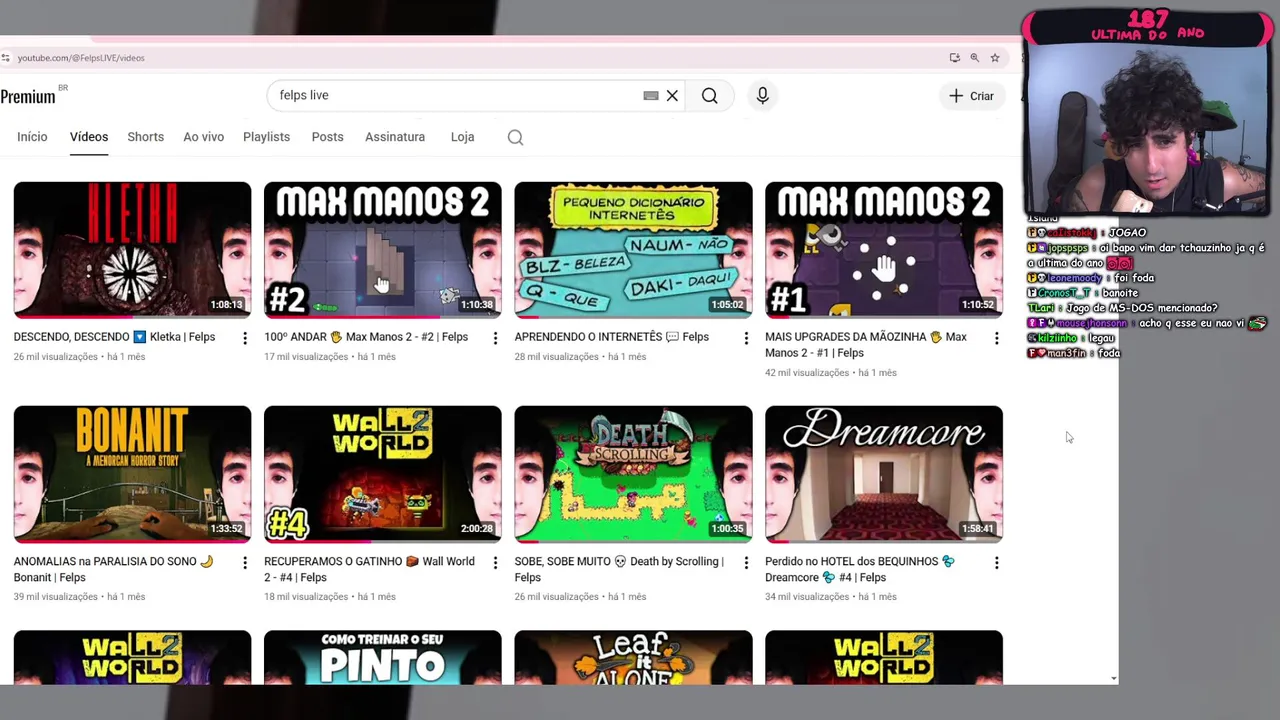The width and height of the screenshot is (1280, 720).
Task: Open options menu for Death by Scrolling video
Action: pos(746,563)
